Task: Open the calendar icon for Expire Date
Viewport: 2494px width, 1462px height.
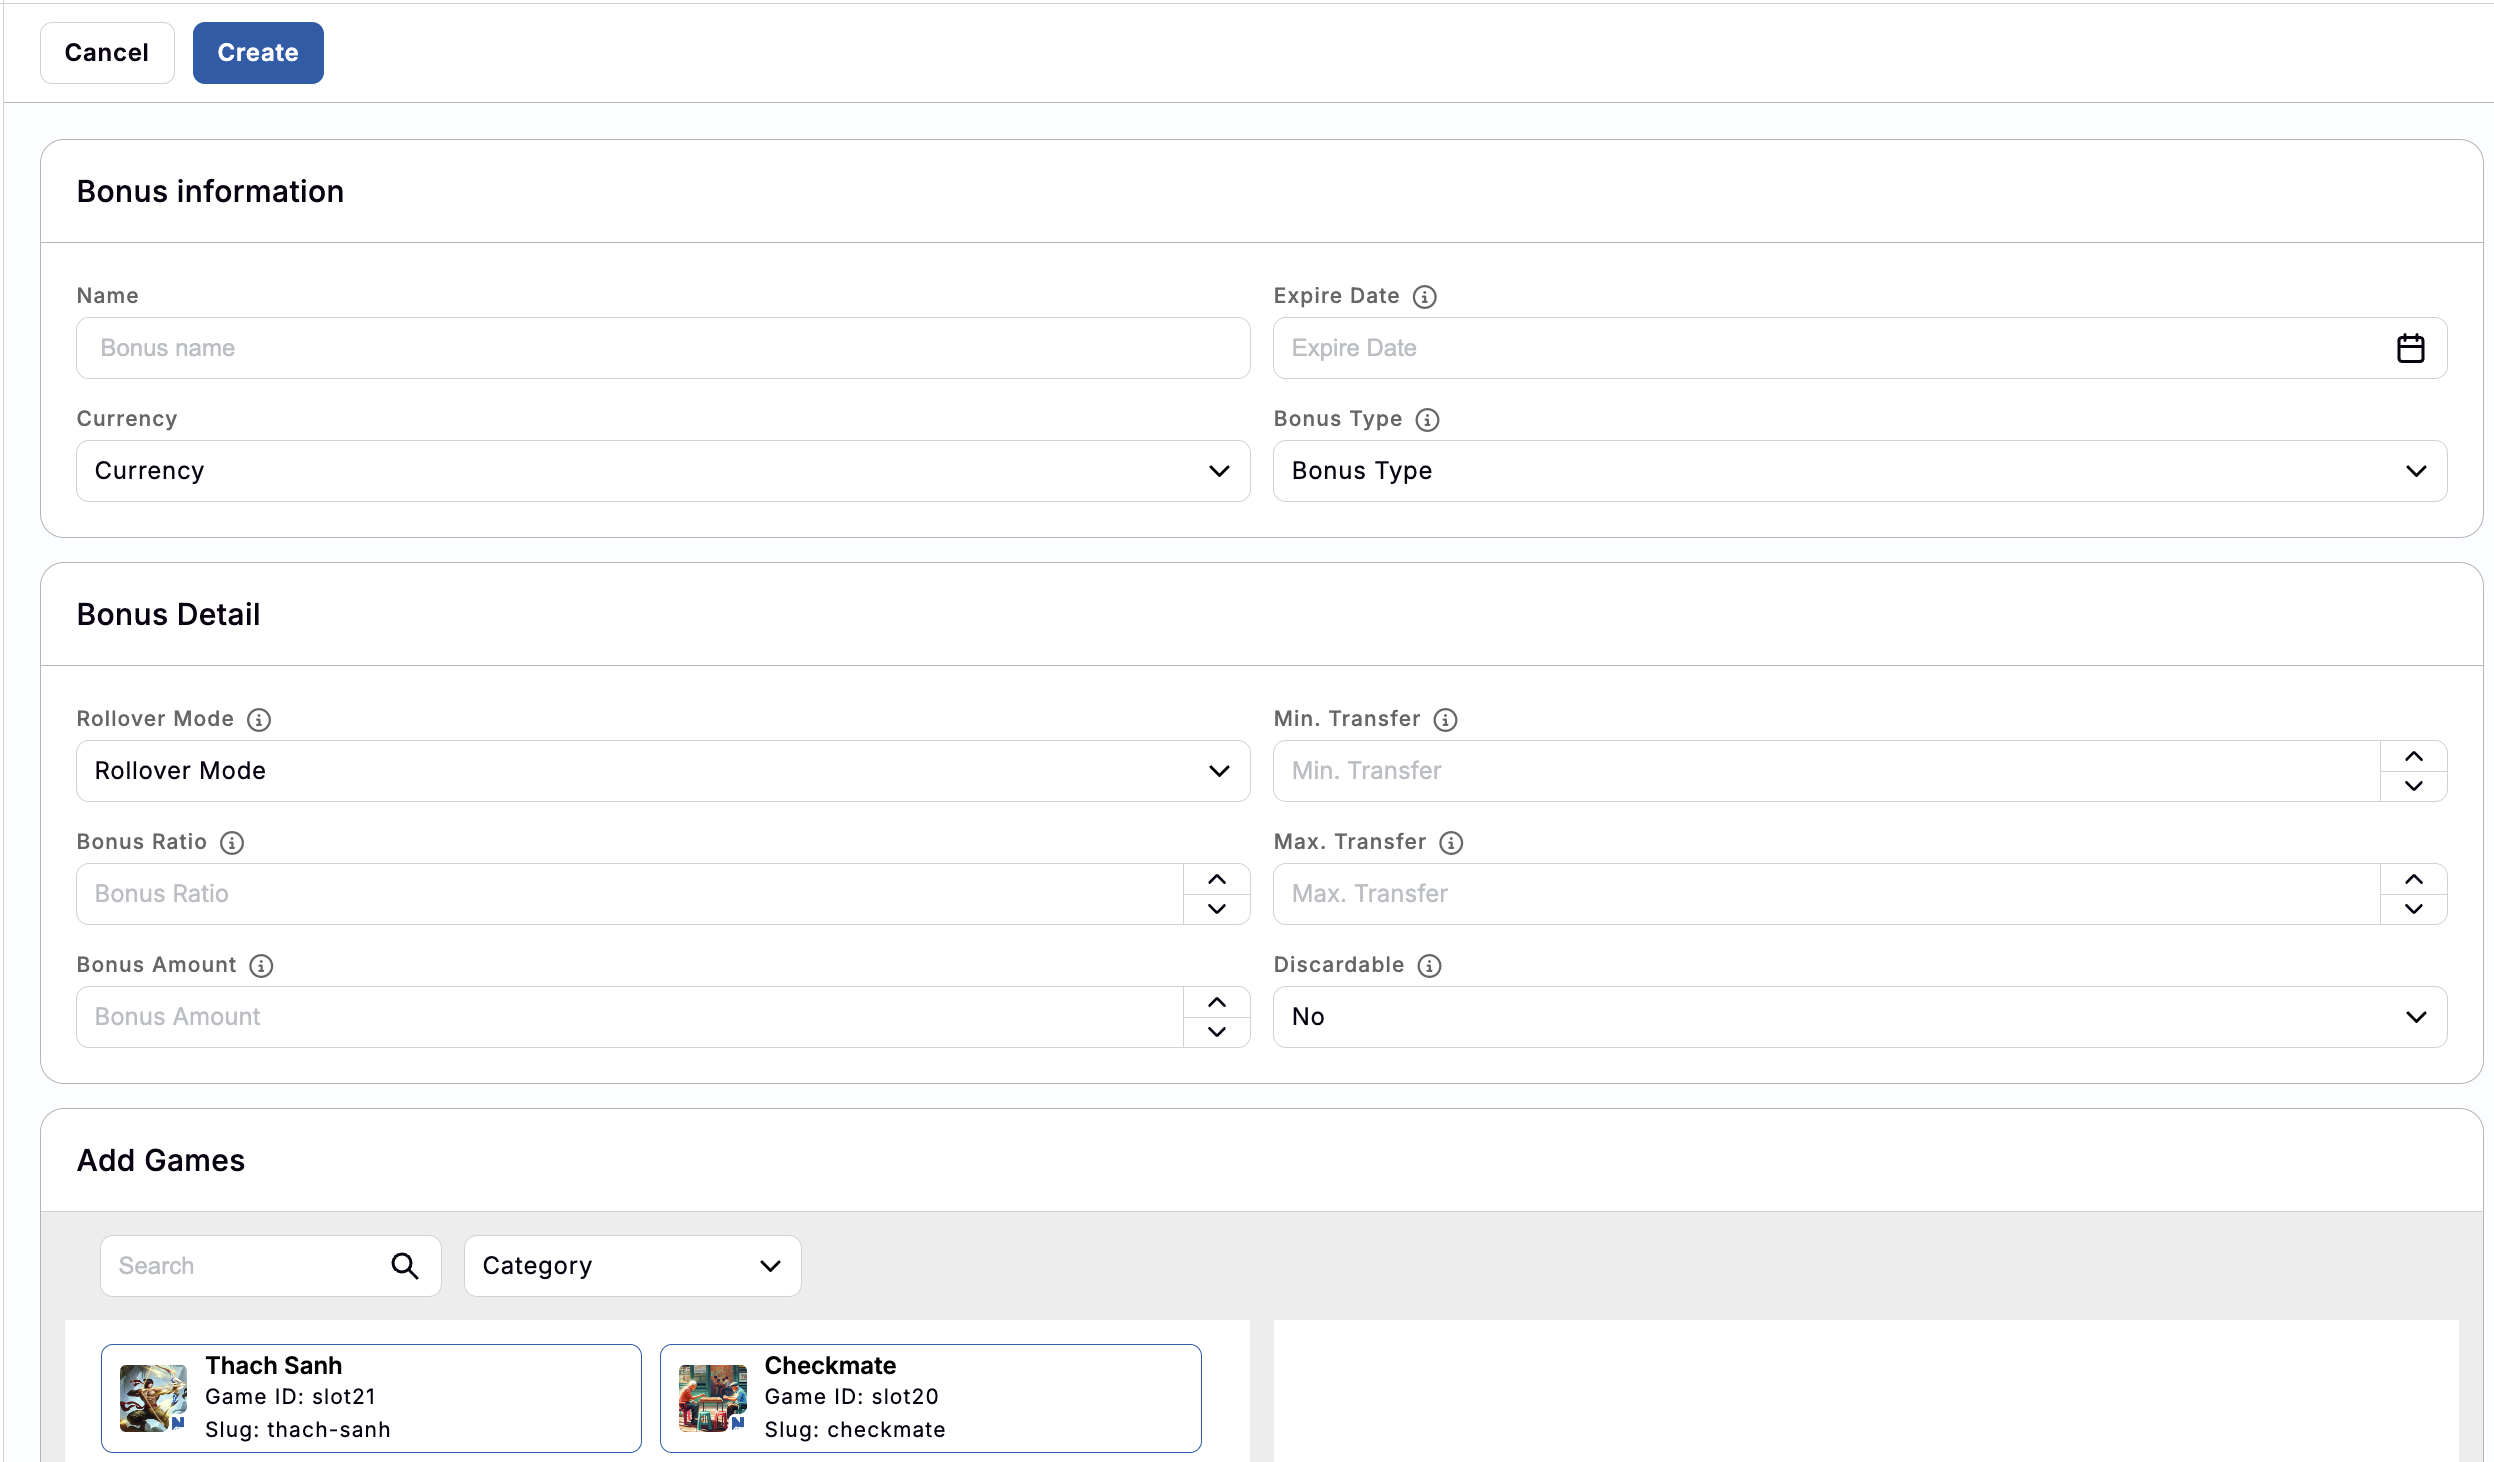Action: (x=2410, y=347)
